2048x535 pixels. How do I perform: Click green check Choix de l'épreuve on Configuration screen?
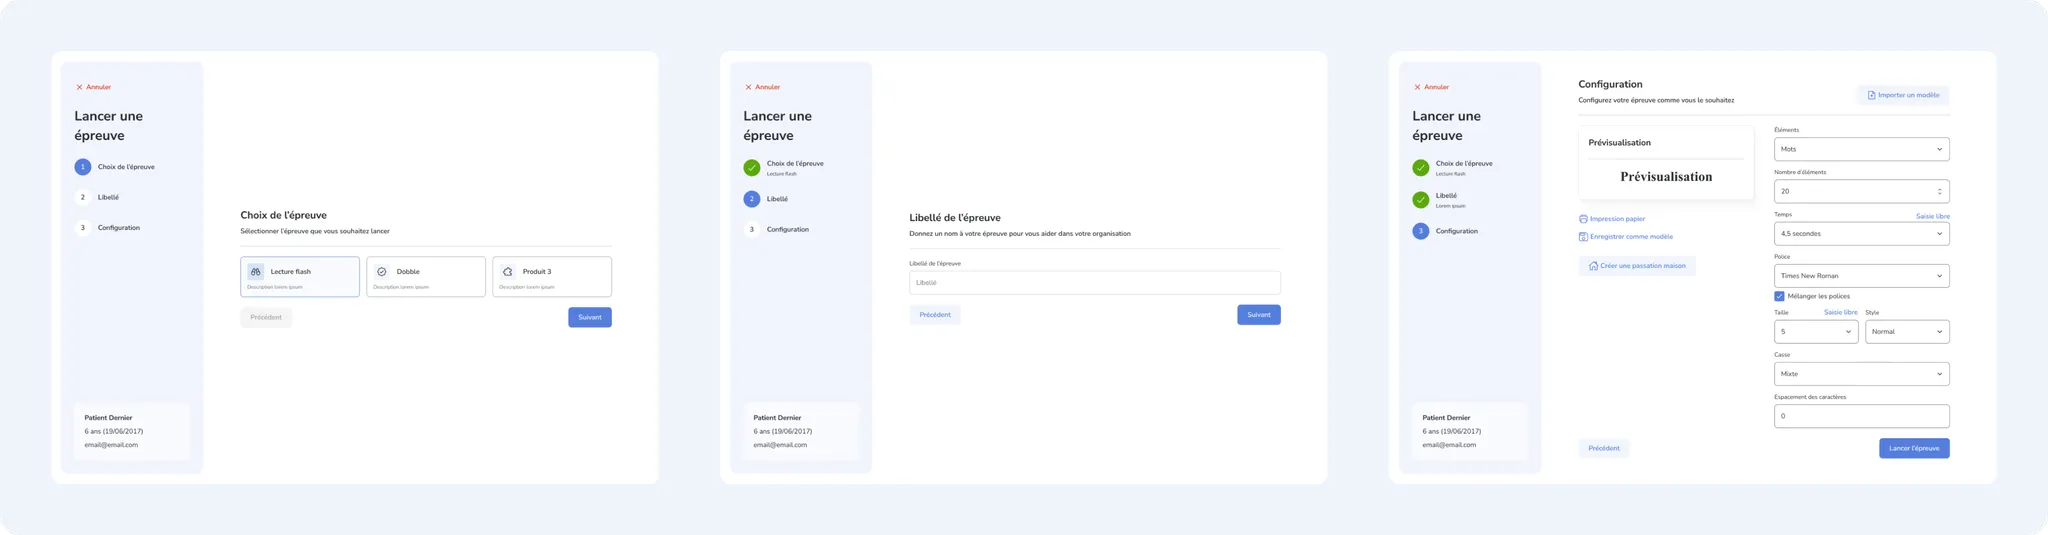click(1421, 167)
